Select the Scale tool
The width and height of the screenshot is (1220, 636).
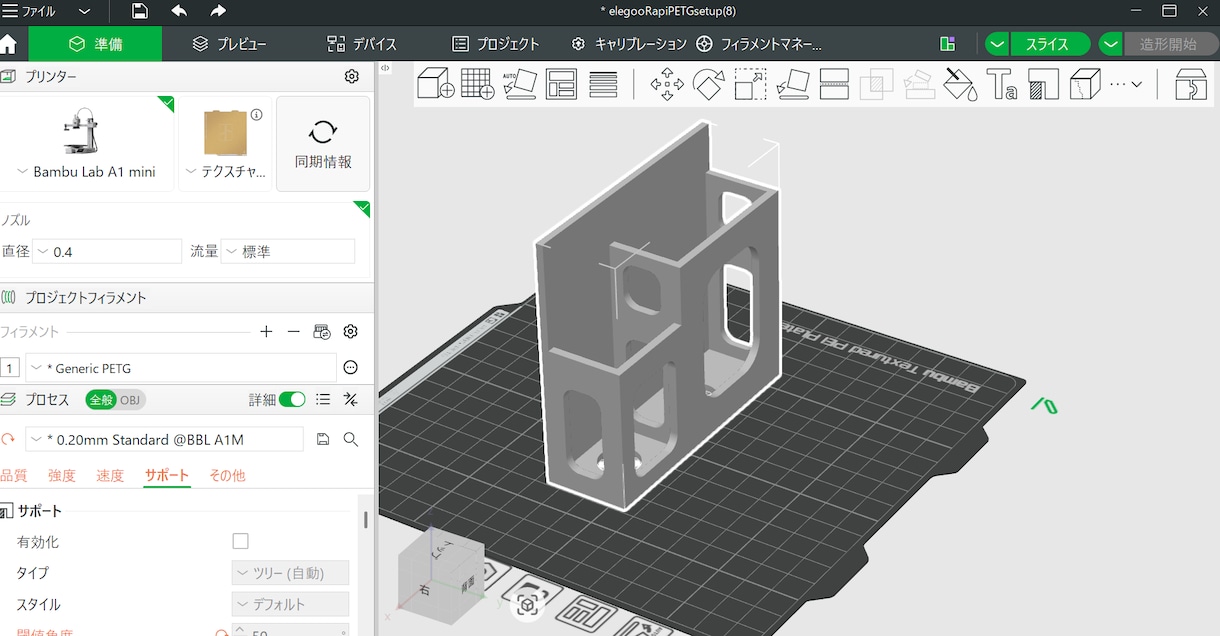750,84
